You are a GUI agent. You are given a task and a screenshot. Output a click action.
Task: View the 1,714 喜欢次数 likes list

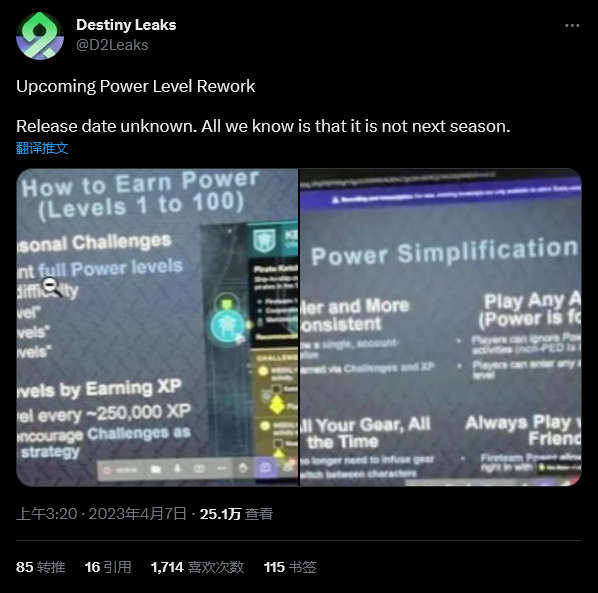tap(197, 567)
